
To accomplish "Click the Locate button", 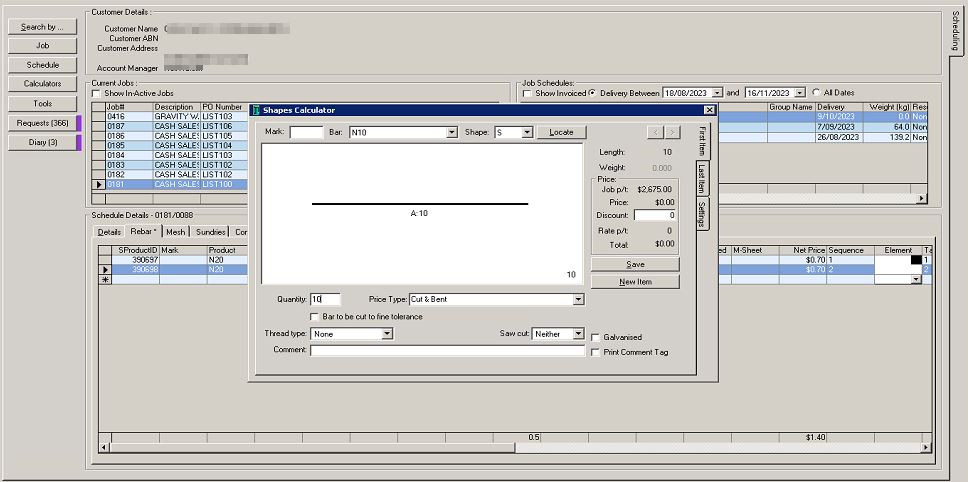I will pyautogui.click(x=561, y=132).
